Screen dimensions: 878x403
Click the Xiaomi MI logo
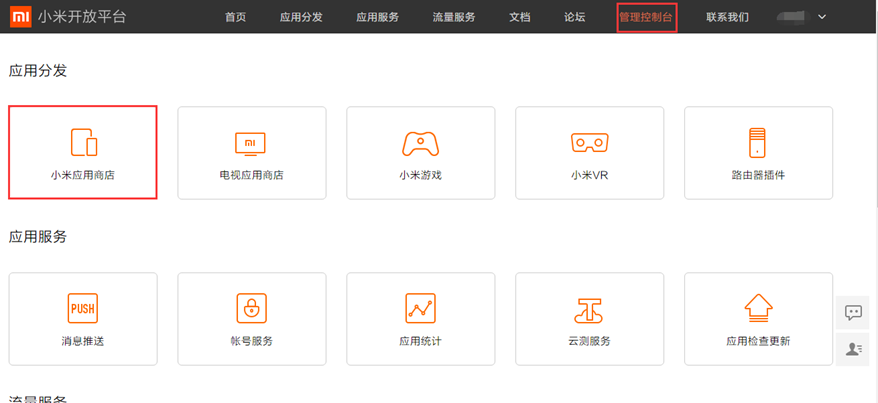pos(18,17)
